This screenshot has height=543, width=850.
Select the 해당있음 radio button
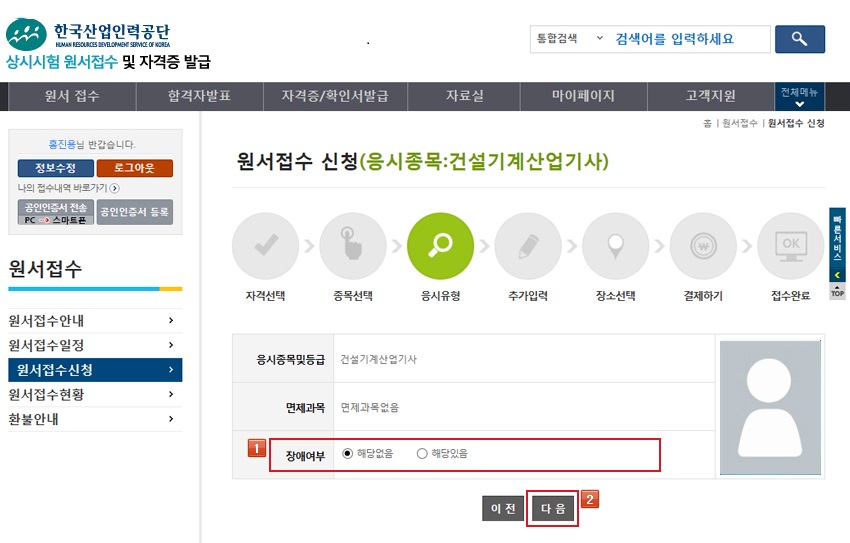tap(422, 453)
